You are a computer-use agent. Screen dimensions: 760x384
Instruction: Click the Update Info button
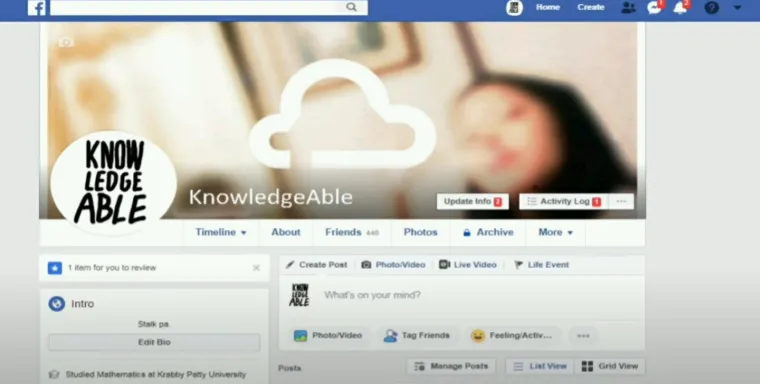[x=473, y=202]
